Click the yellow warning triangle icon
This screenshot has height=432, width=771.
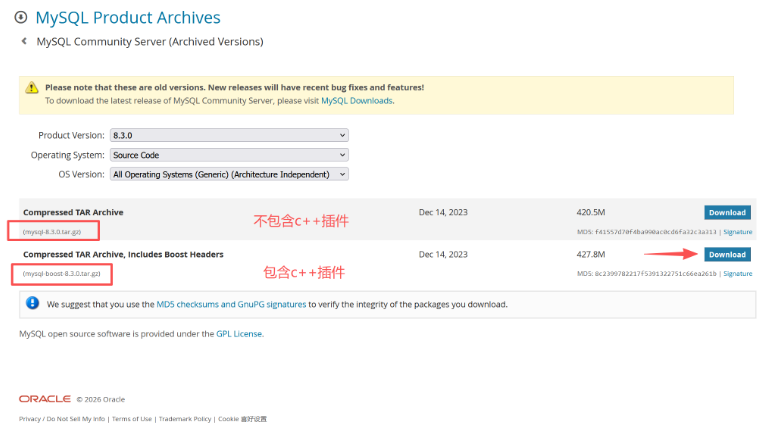pos(32,87)
